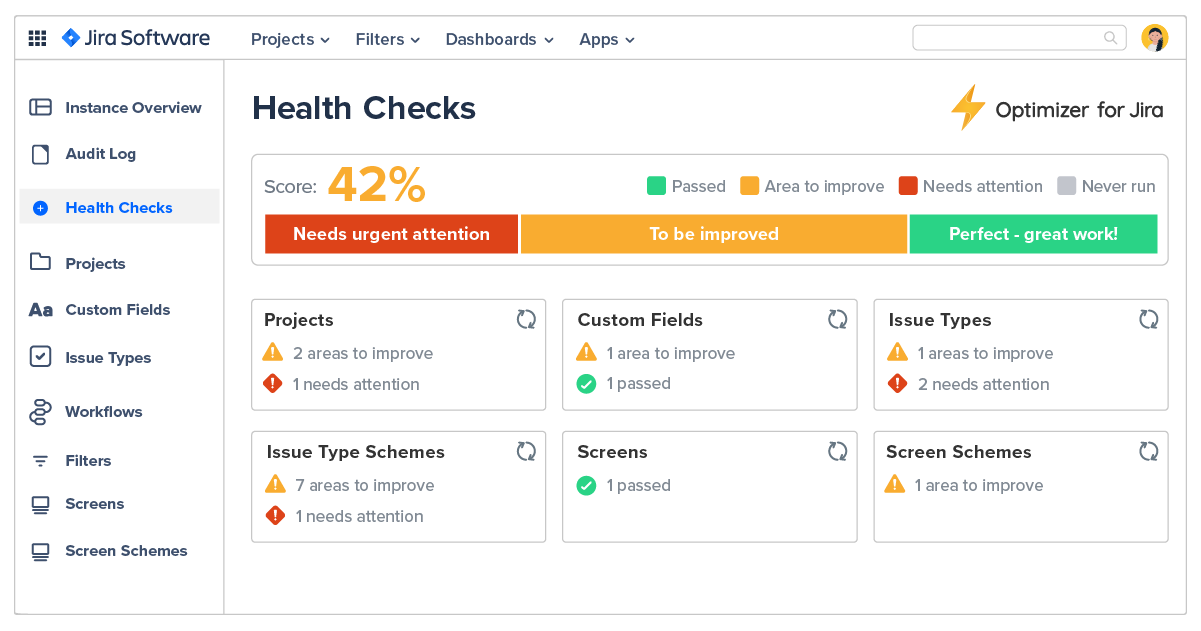
Task: Click Custom Fields green passed check icon
Action: pyautogui.click(x=587, y=383)
